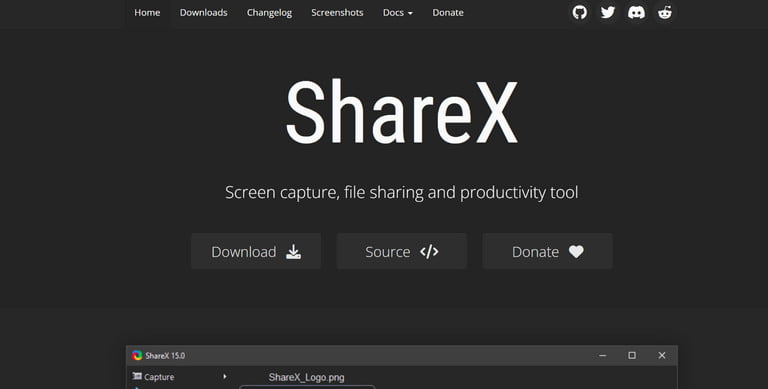The height and width of the screenshot is (389, 768).
Task: Click the Source code button
Action: (402, 251)
